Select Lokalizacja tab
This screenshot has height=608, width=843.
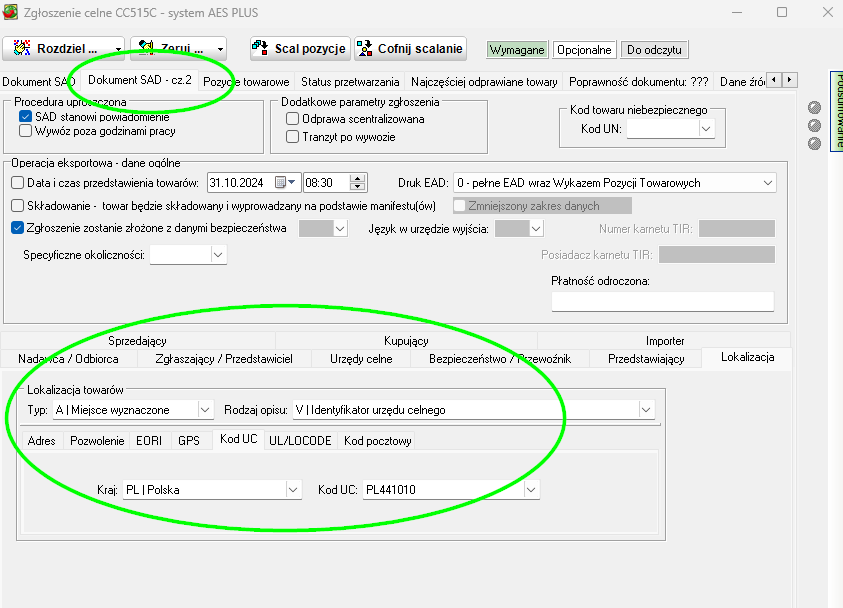(747, 357)
